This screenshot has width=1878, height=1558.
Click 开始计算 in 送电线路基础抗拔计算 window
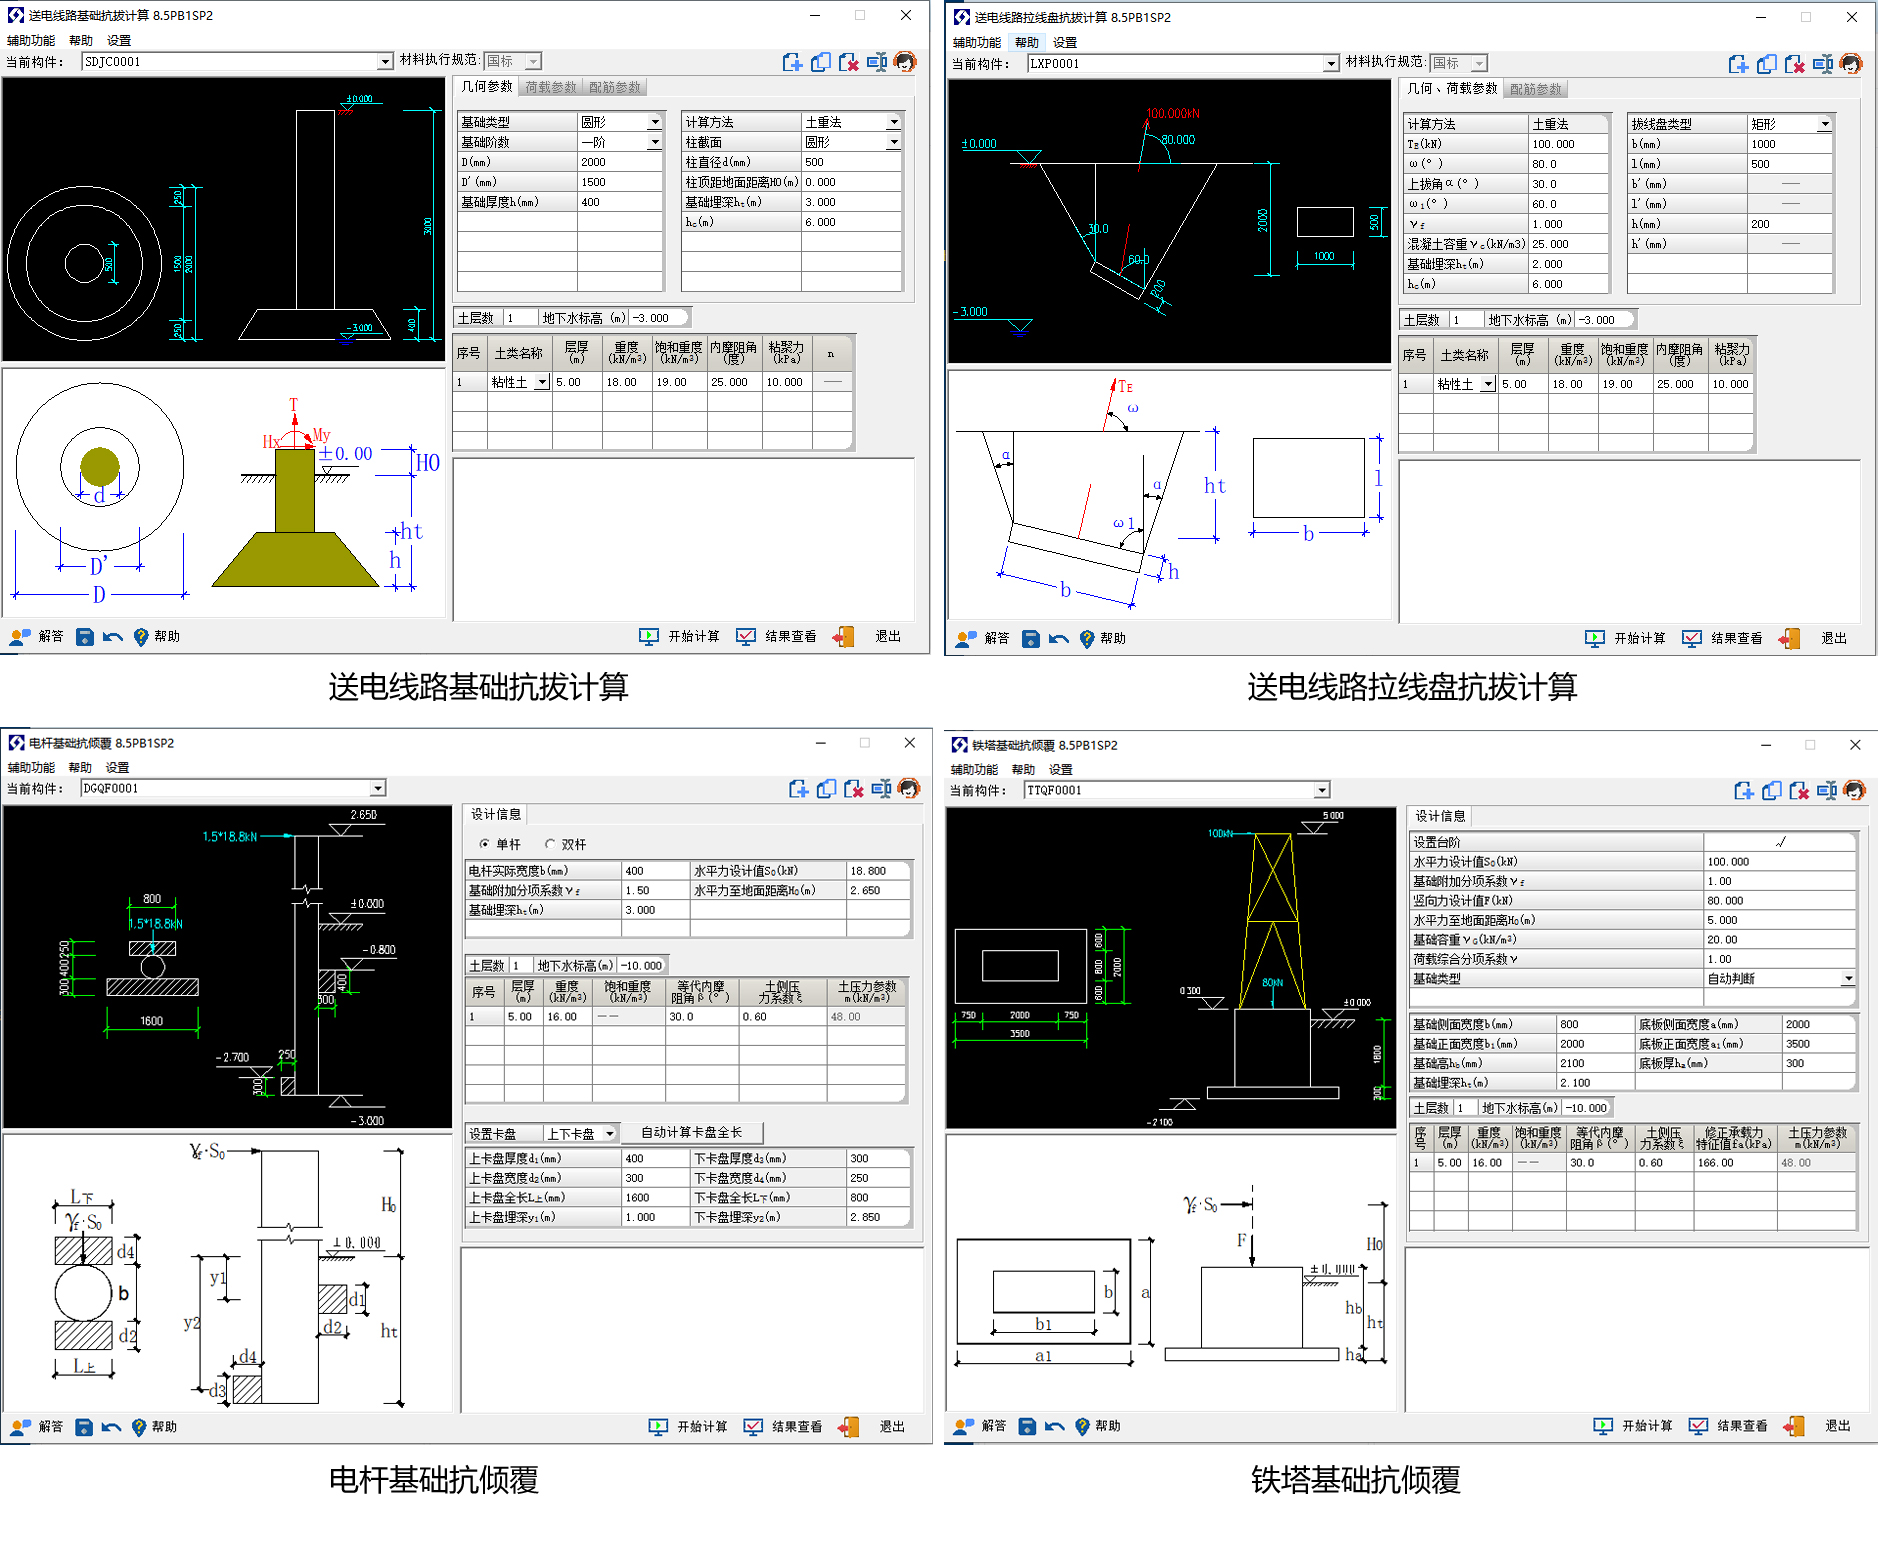pyautogui.click(x=680, y=637)
